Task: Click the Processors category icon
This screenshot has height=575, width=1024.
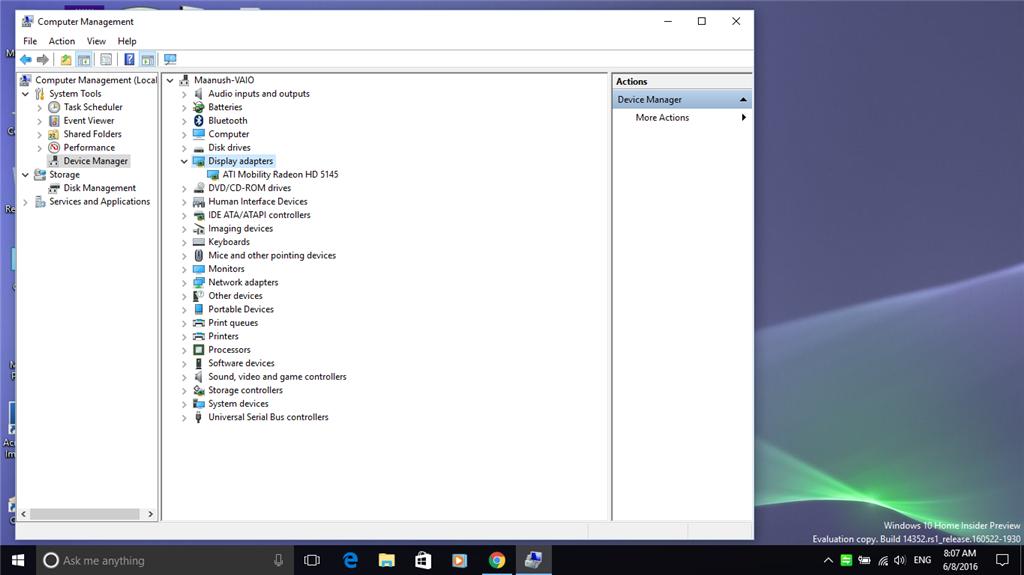Action: tap(199, 350)
